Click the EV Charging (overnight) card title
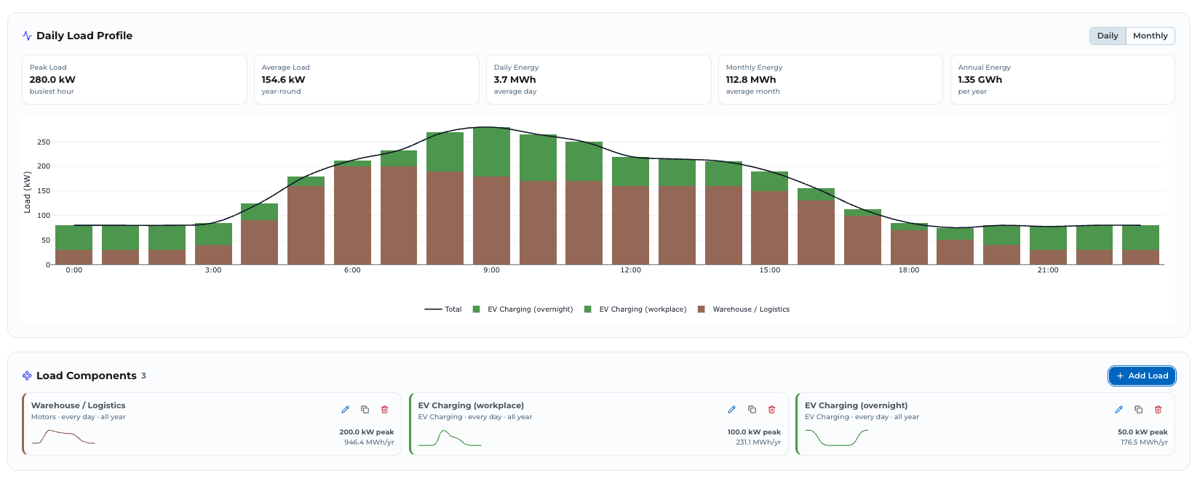The image size is (1200, 478). click(x=856, y=405)
